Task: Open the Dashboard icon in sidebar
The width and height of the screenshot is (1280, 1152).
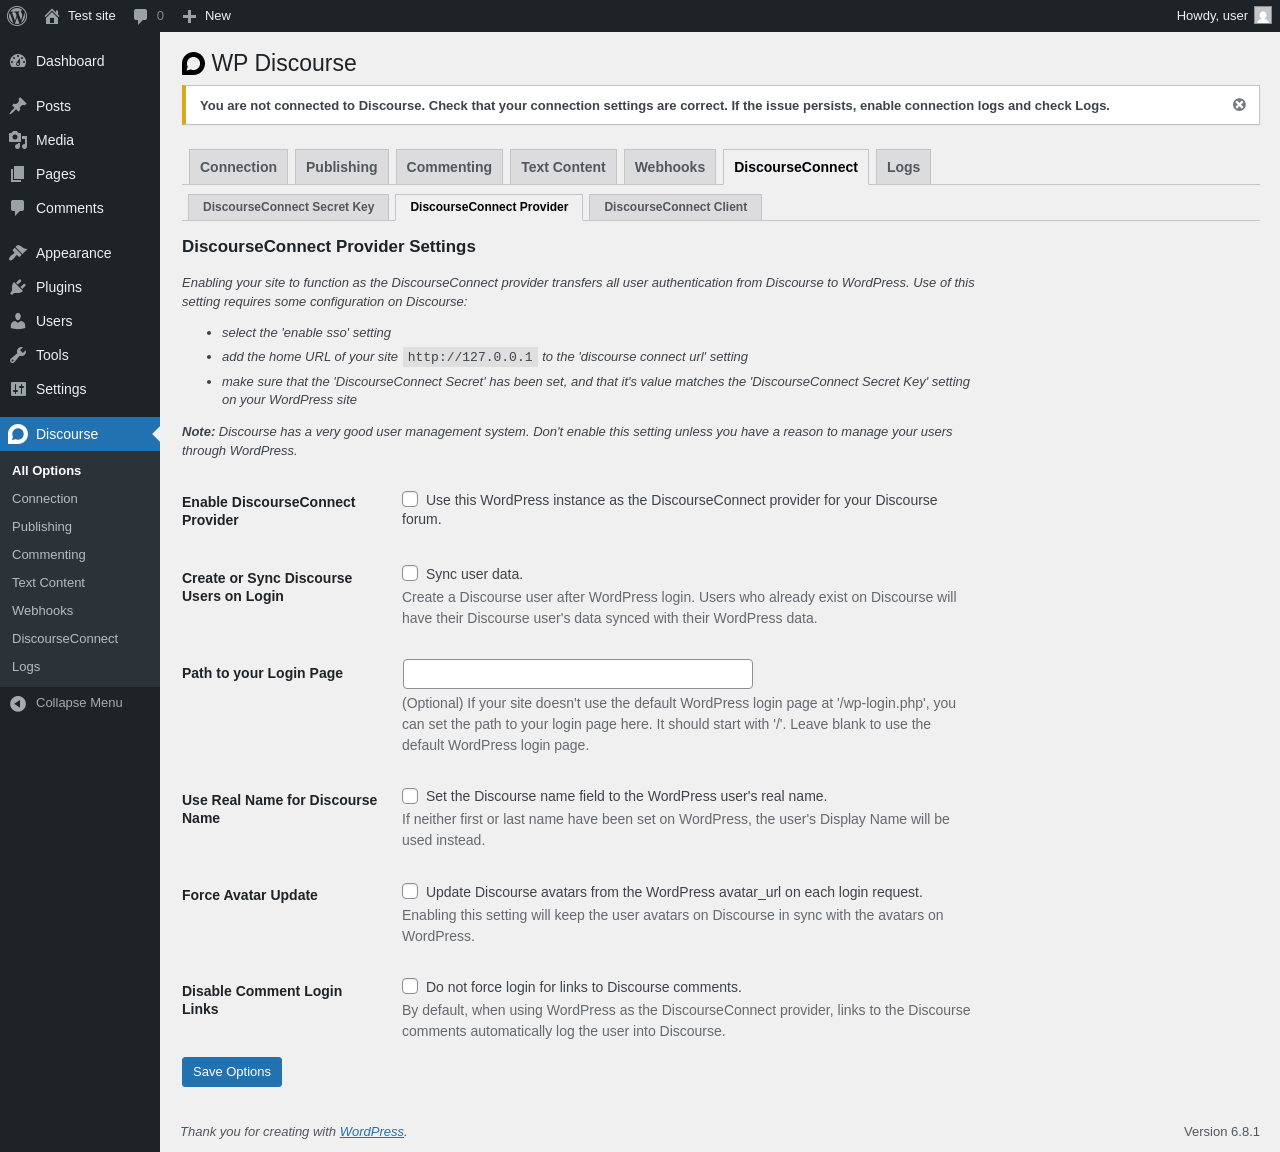Action: tap(18, 61)
